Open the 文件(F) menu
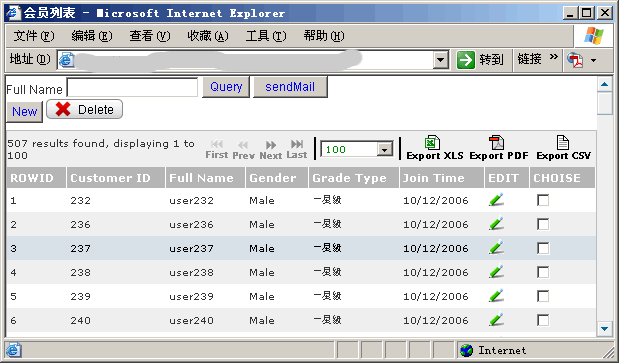619x363 pixels. pyautogui.click(x=34, y=36)
